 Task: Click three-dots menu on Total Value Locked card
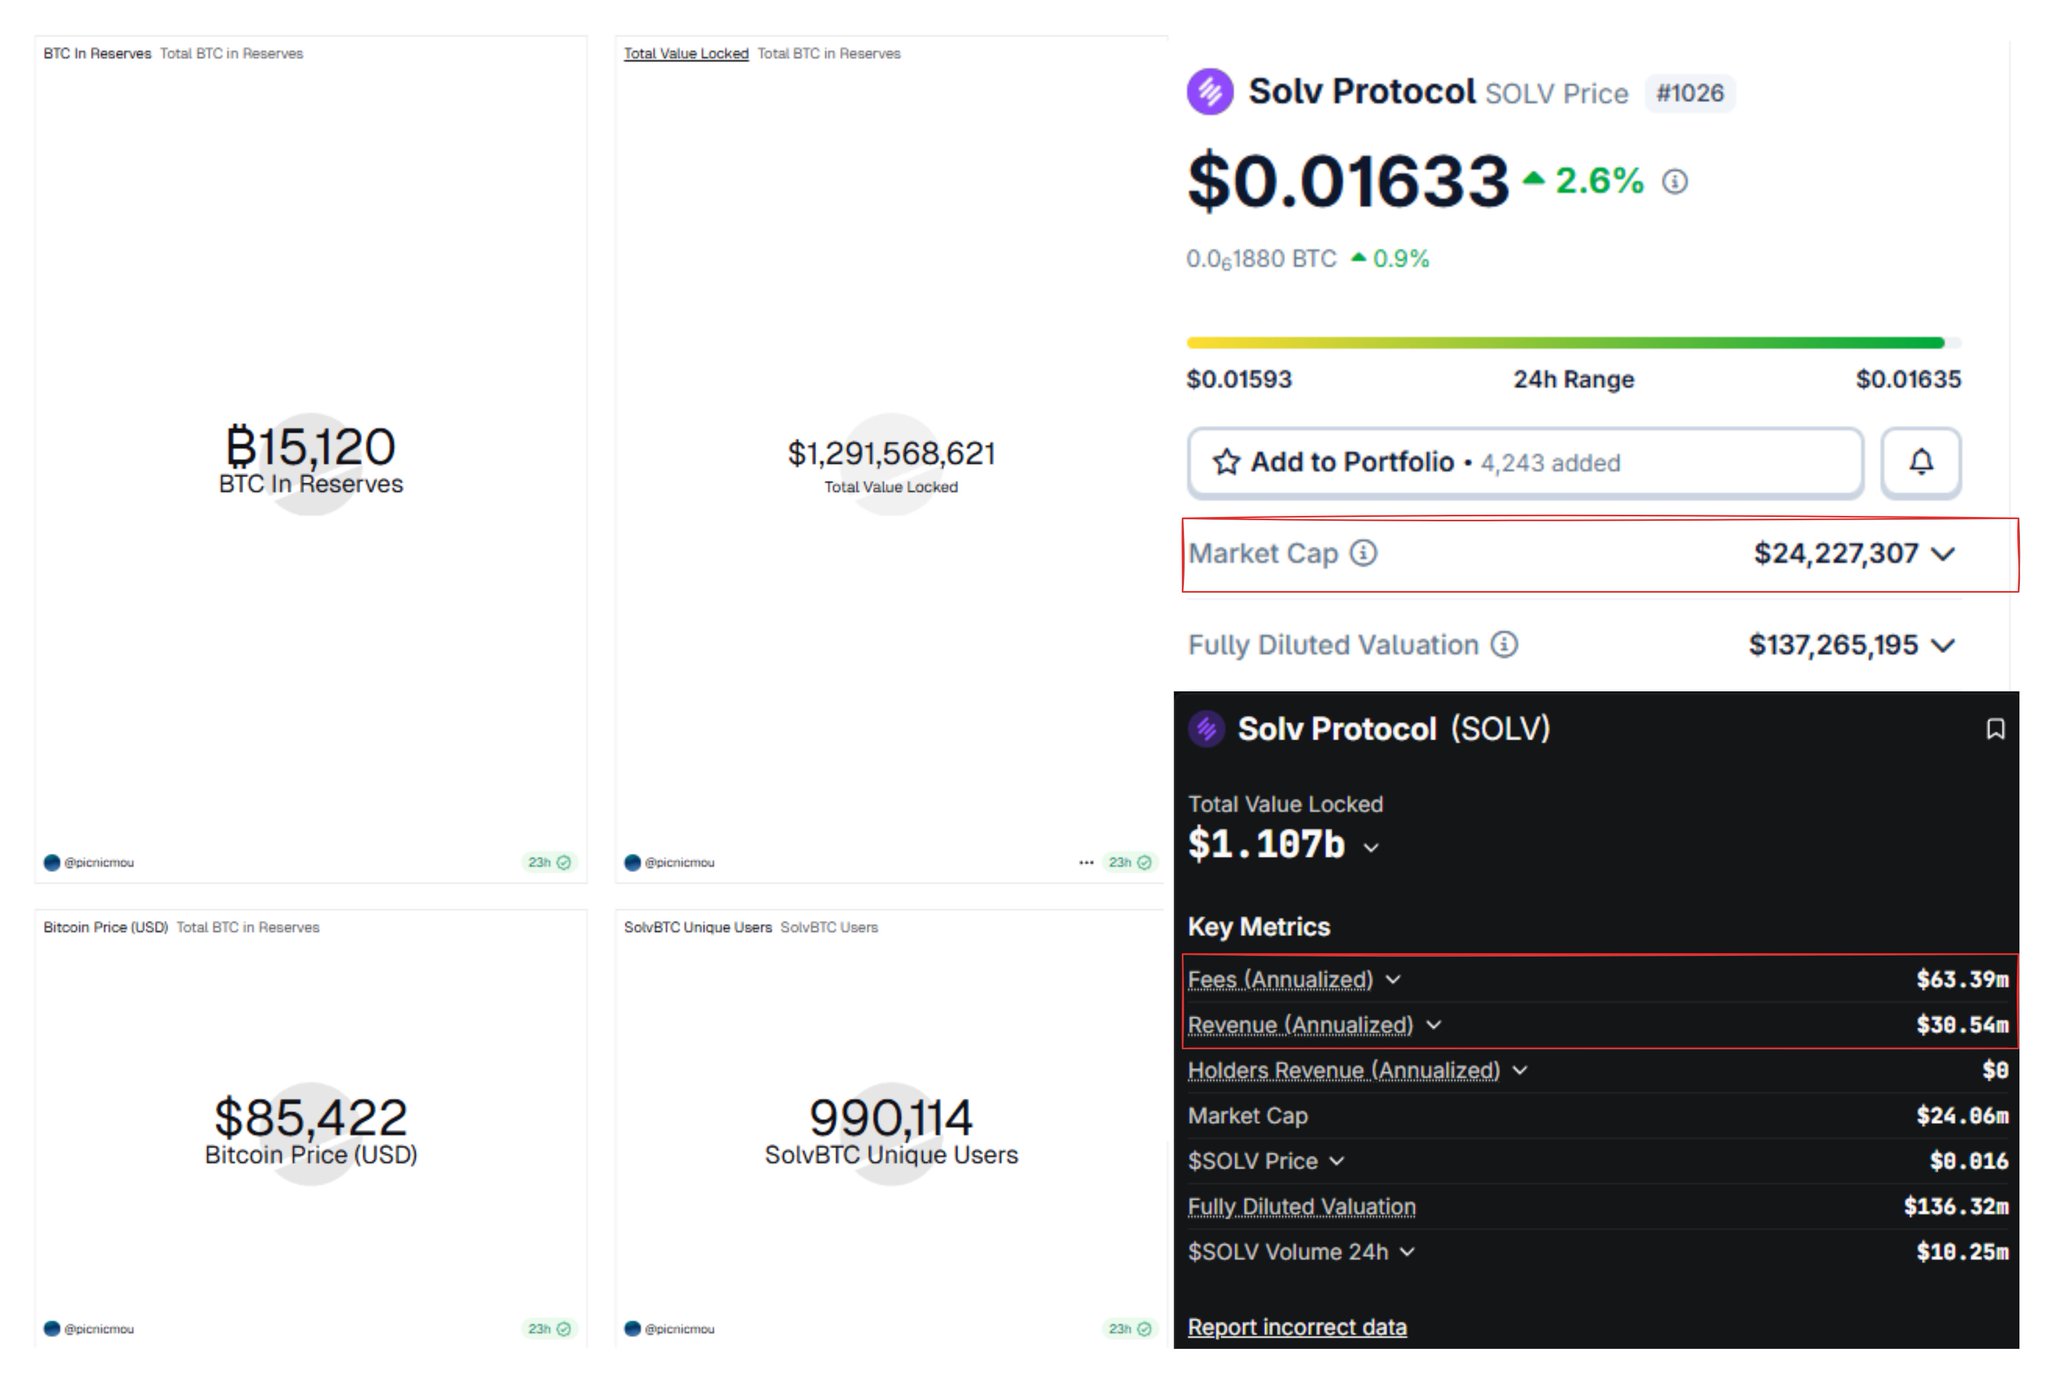(1086, 862)
